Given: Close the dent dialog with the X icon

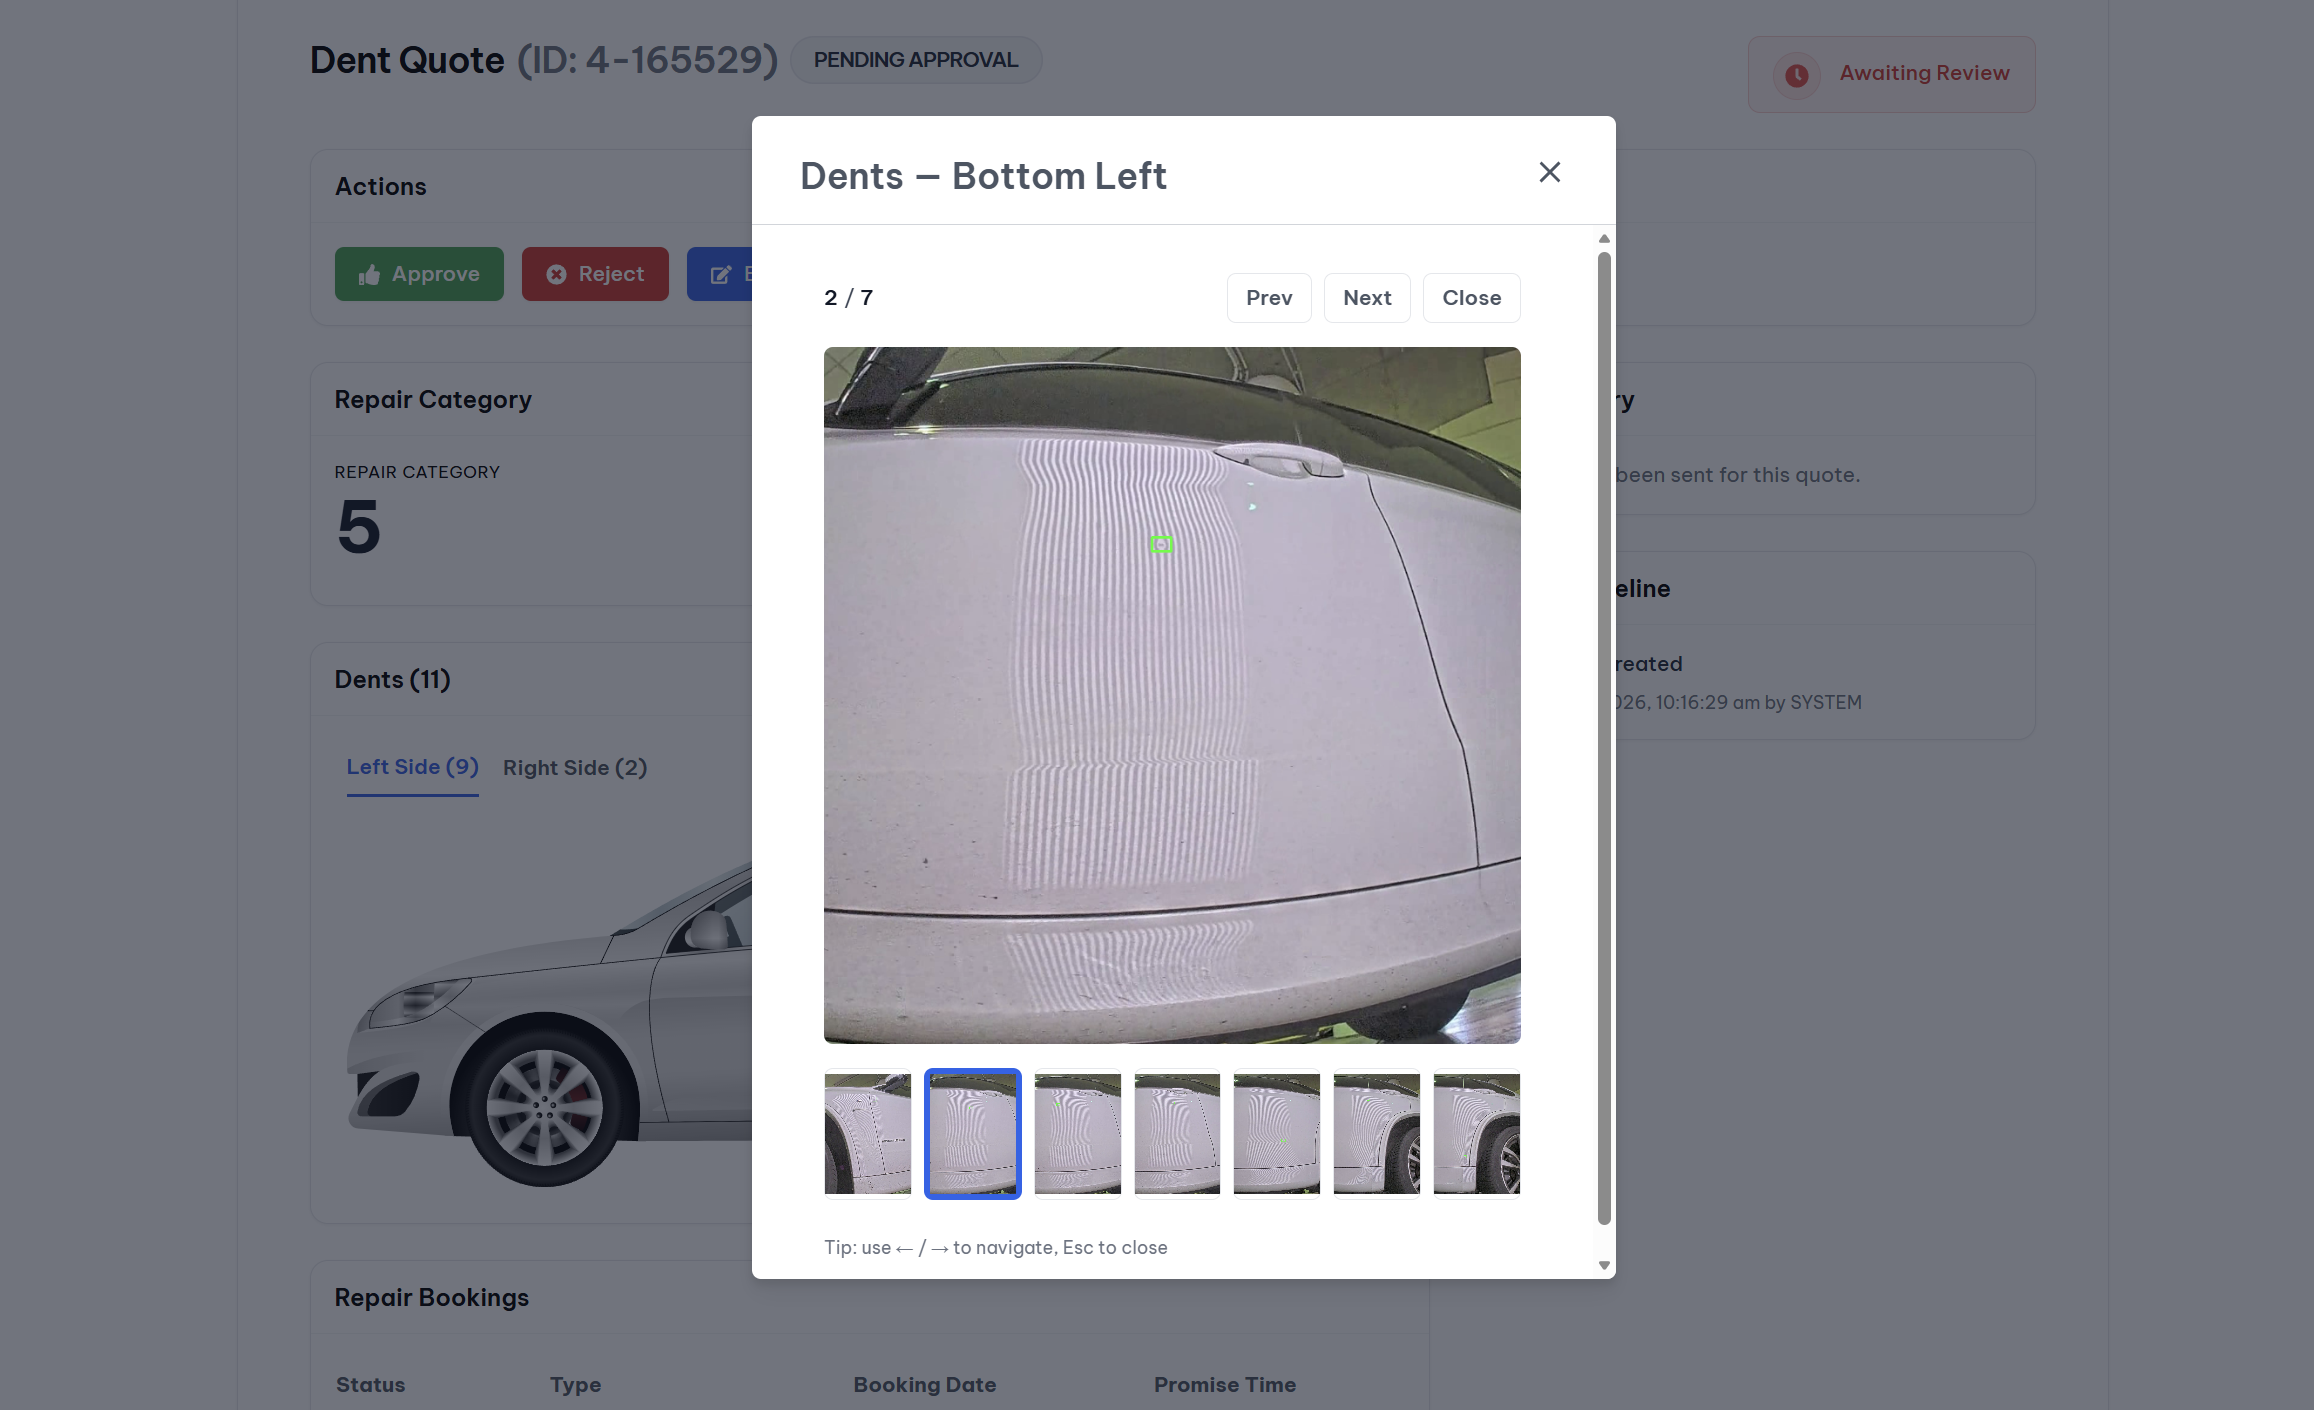Looking at the screenshot, I should (x=1549, y=172).
